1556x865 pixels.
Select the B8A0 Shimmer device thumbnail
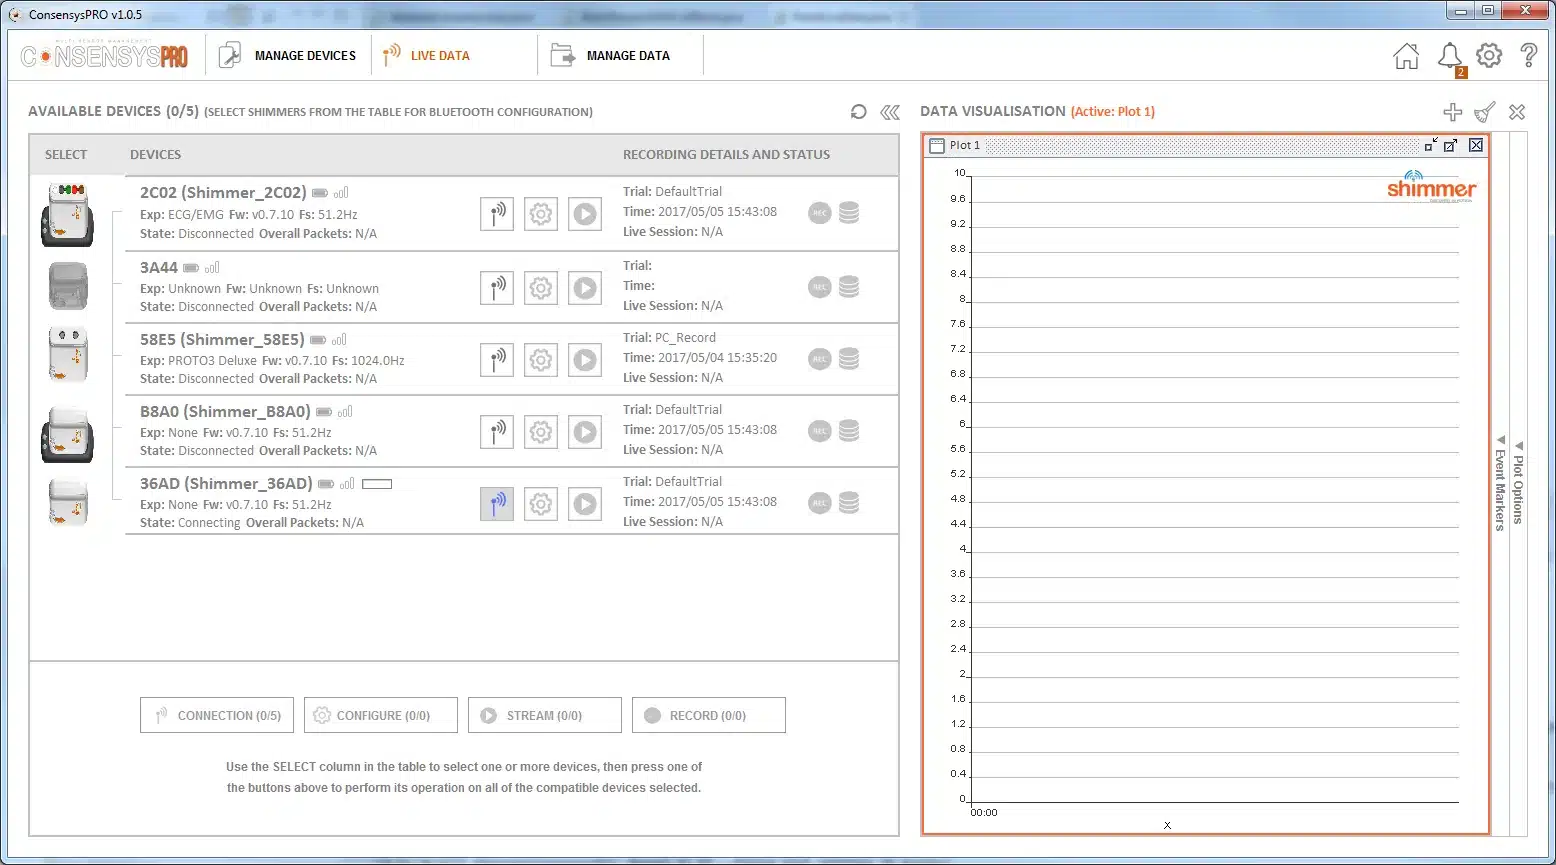click(67, 434)
